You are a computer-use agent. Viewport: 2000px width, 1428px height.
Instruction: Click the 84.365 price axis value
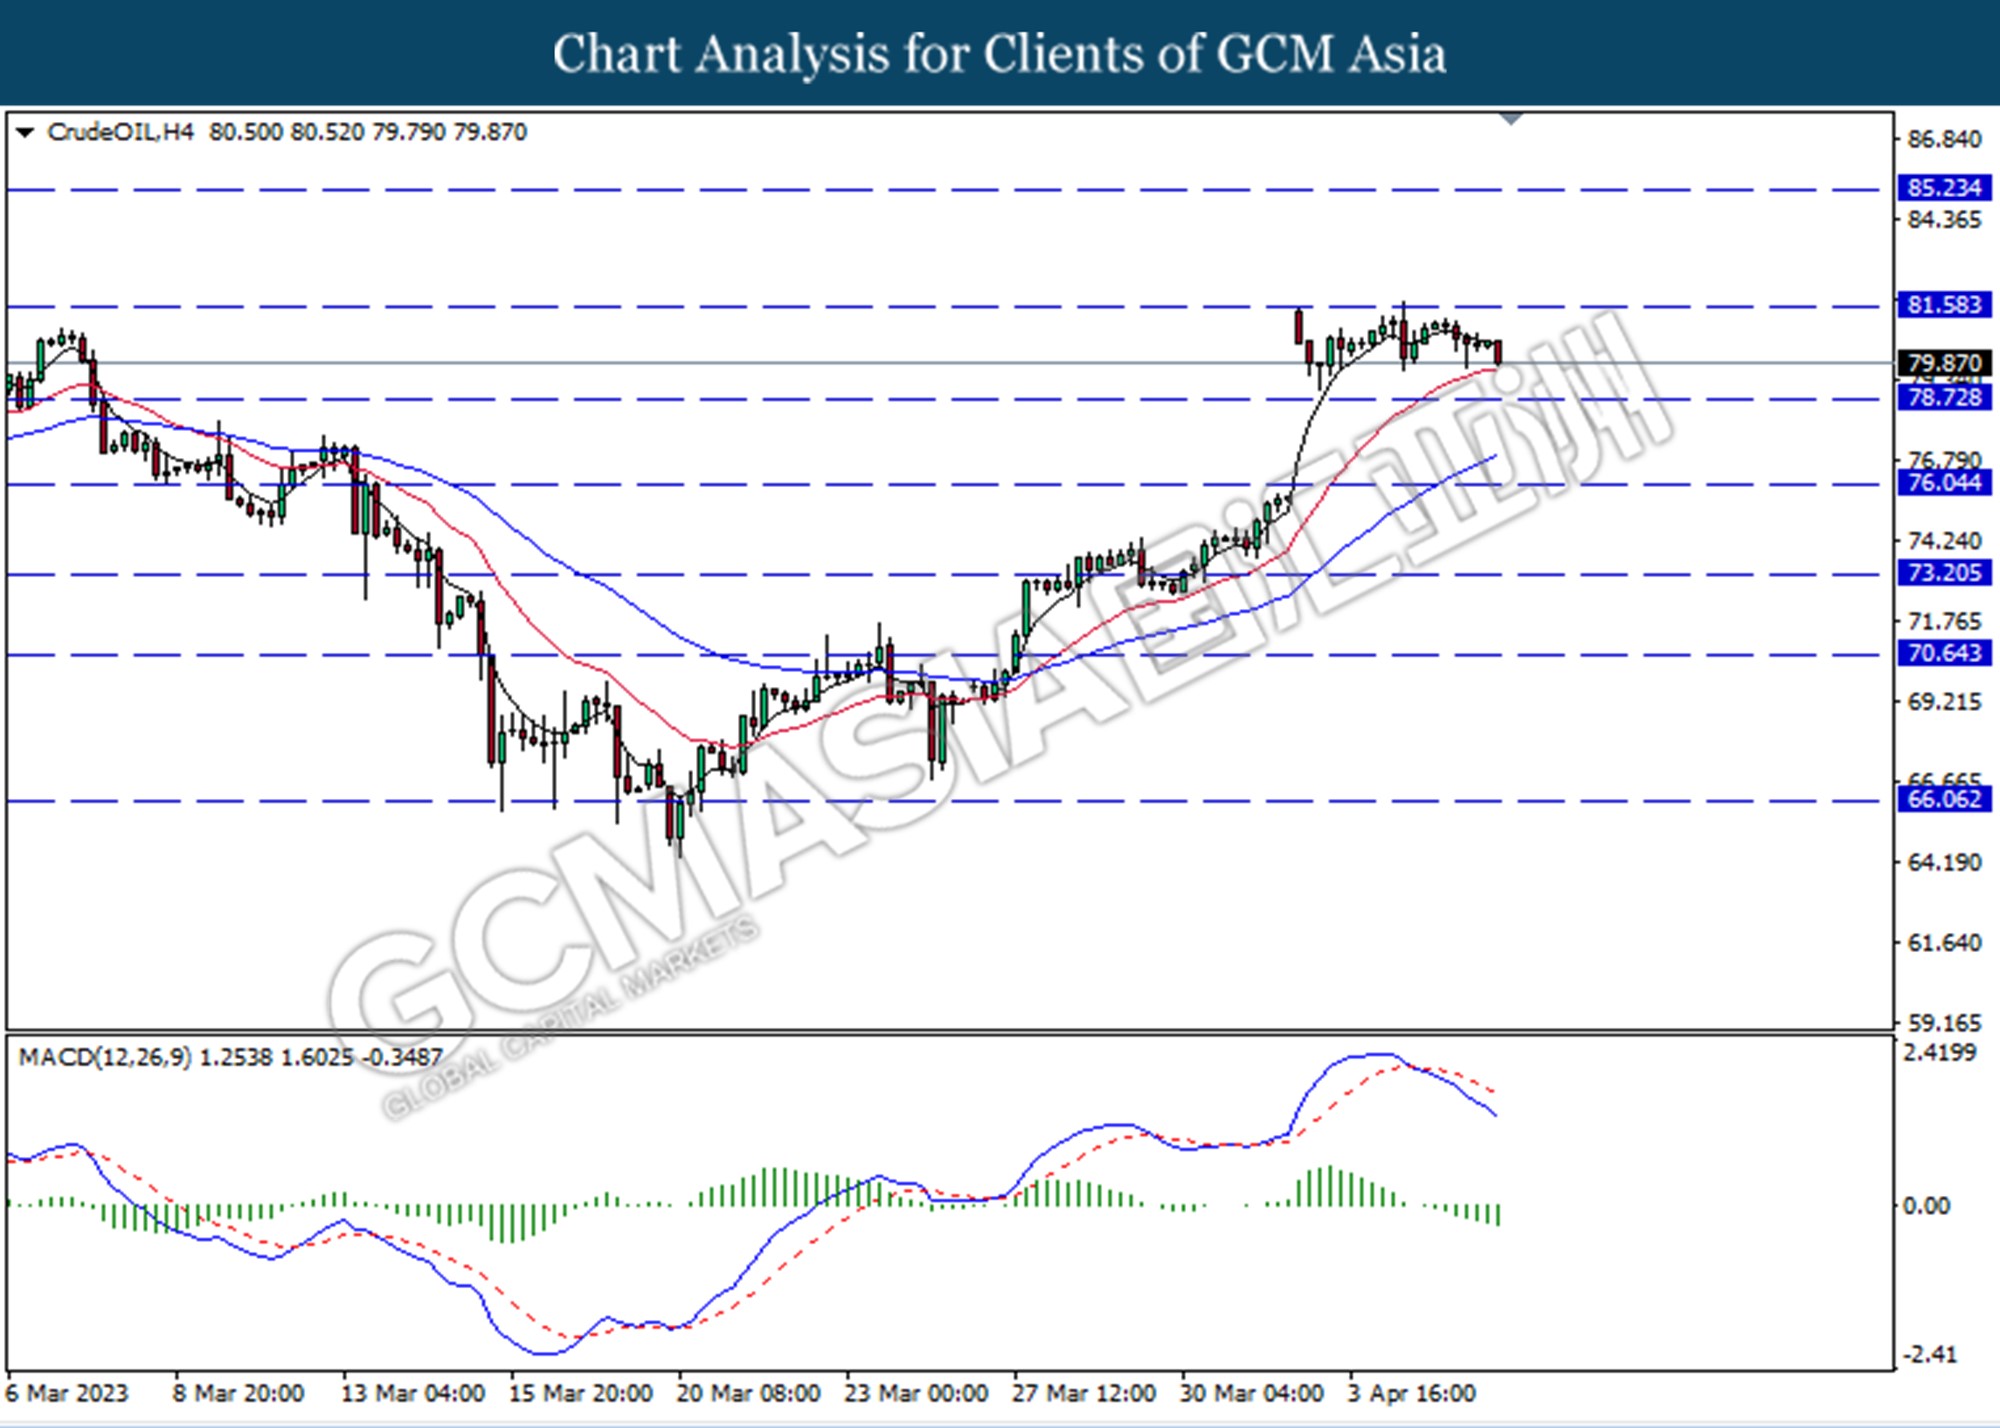coord(1944,220)
